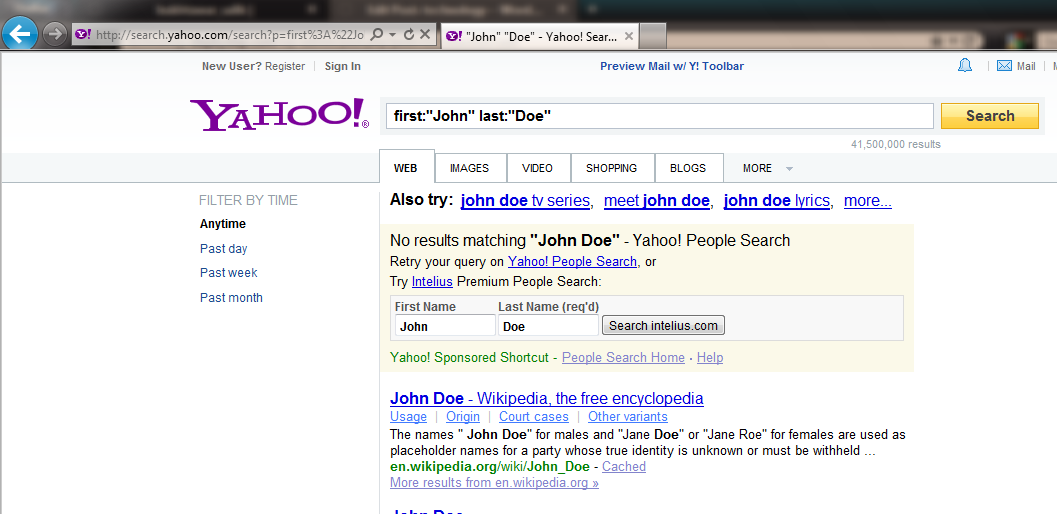The width and height of the screenshot is (1057, 514).
Task: Open the SHOPPING search tab
Action: pyautogui.click(x=611, y=168)
